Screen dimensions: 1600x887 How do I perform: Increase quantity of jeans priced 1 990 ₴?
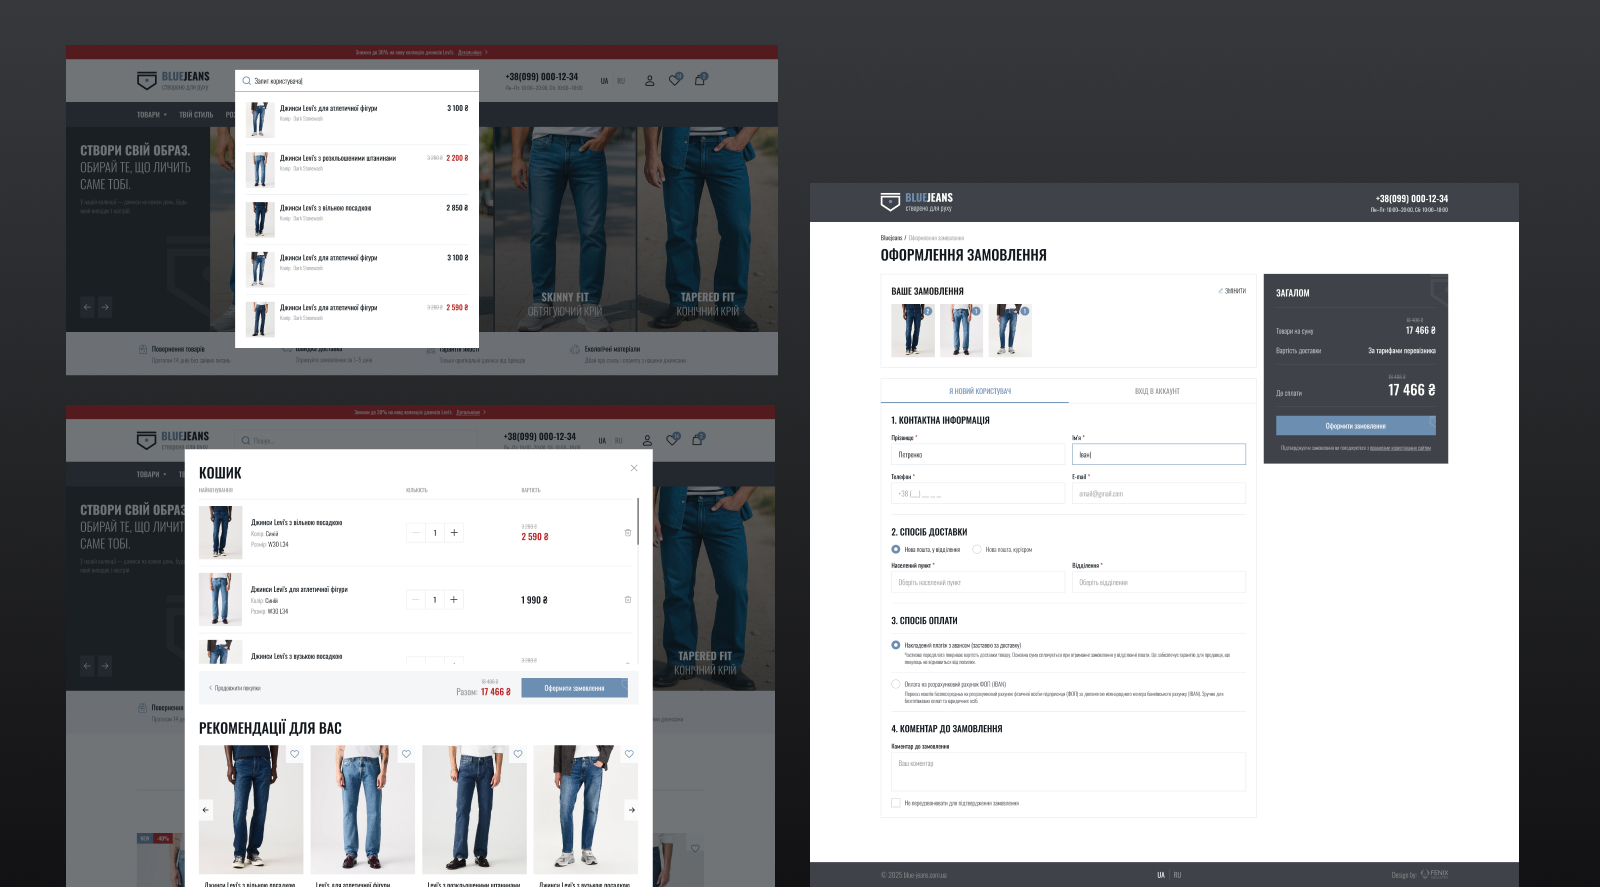(454, 600)
